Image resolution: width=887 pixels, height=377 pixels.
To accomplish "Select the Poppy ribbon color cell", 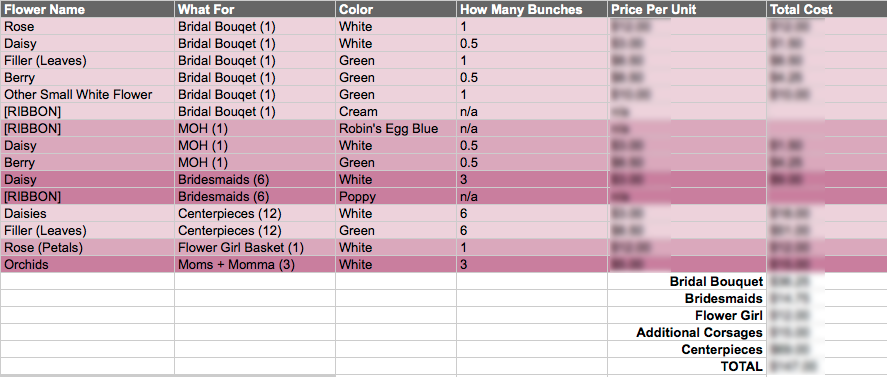I will pos(395,196).
